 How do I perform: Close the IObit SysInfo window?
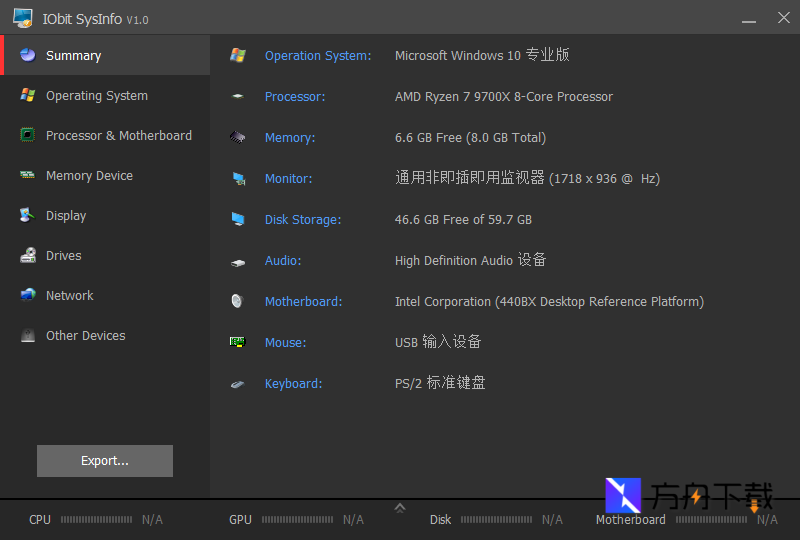784,18
